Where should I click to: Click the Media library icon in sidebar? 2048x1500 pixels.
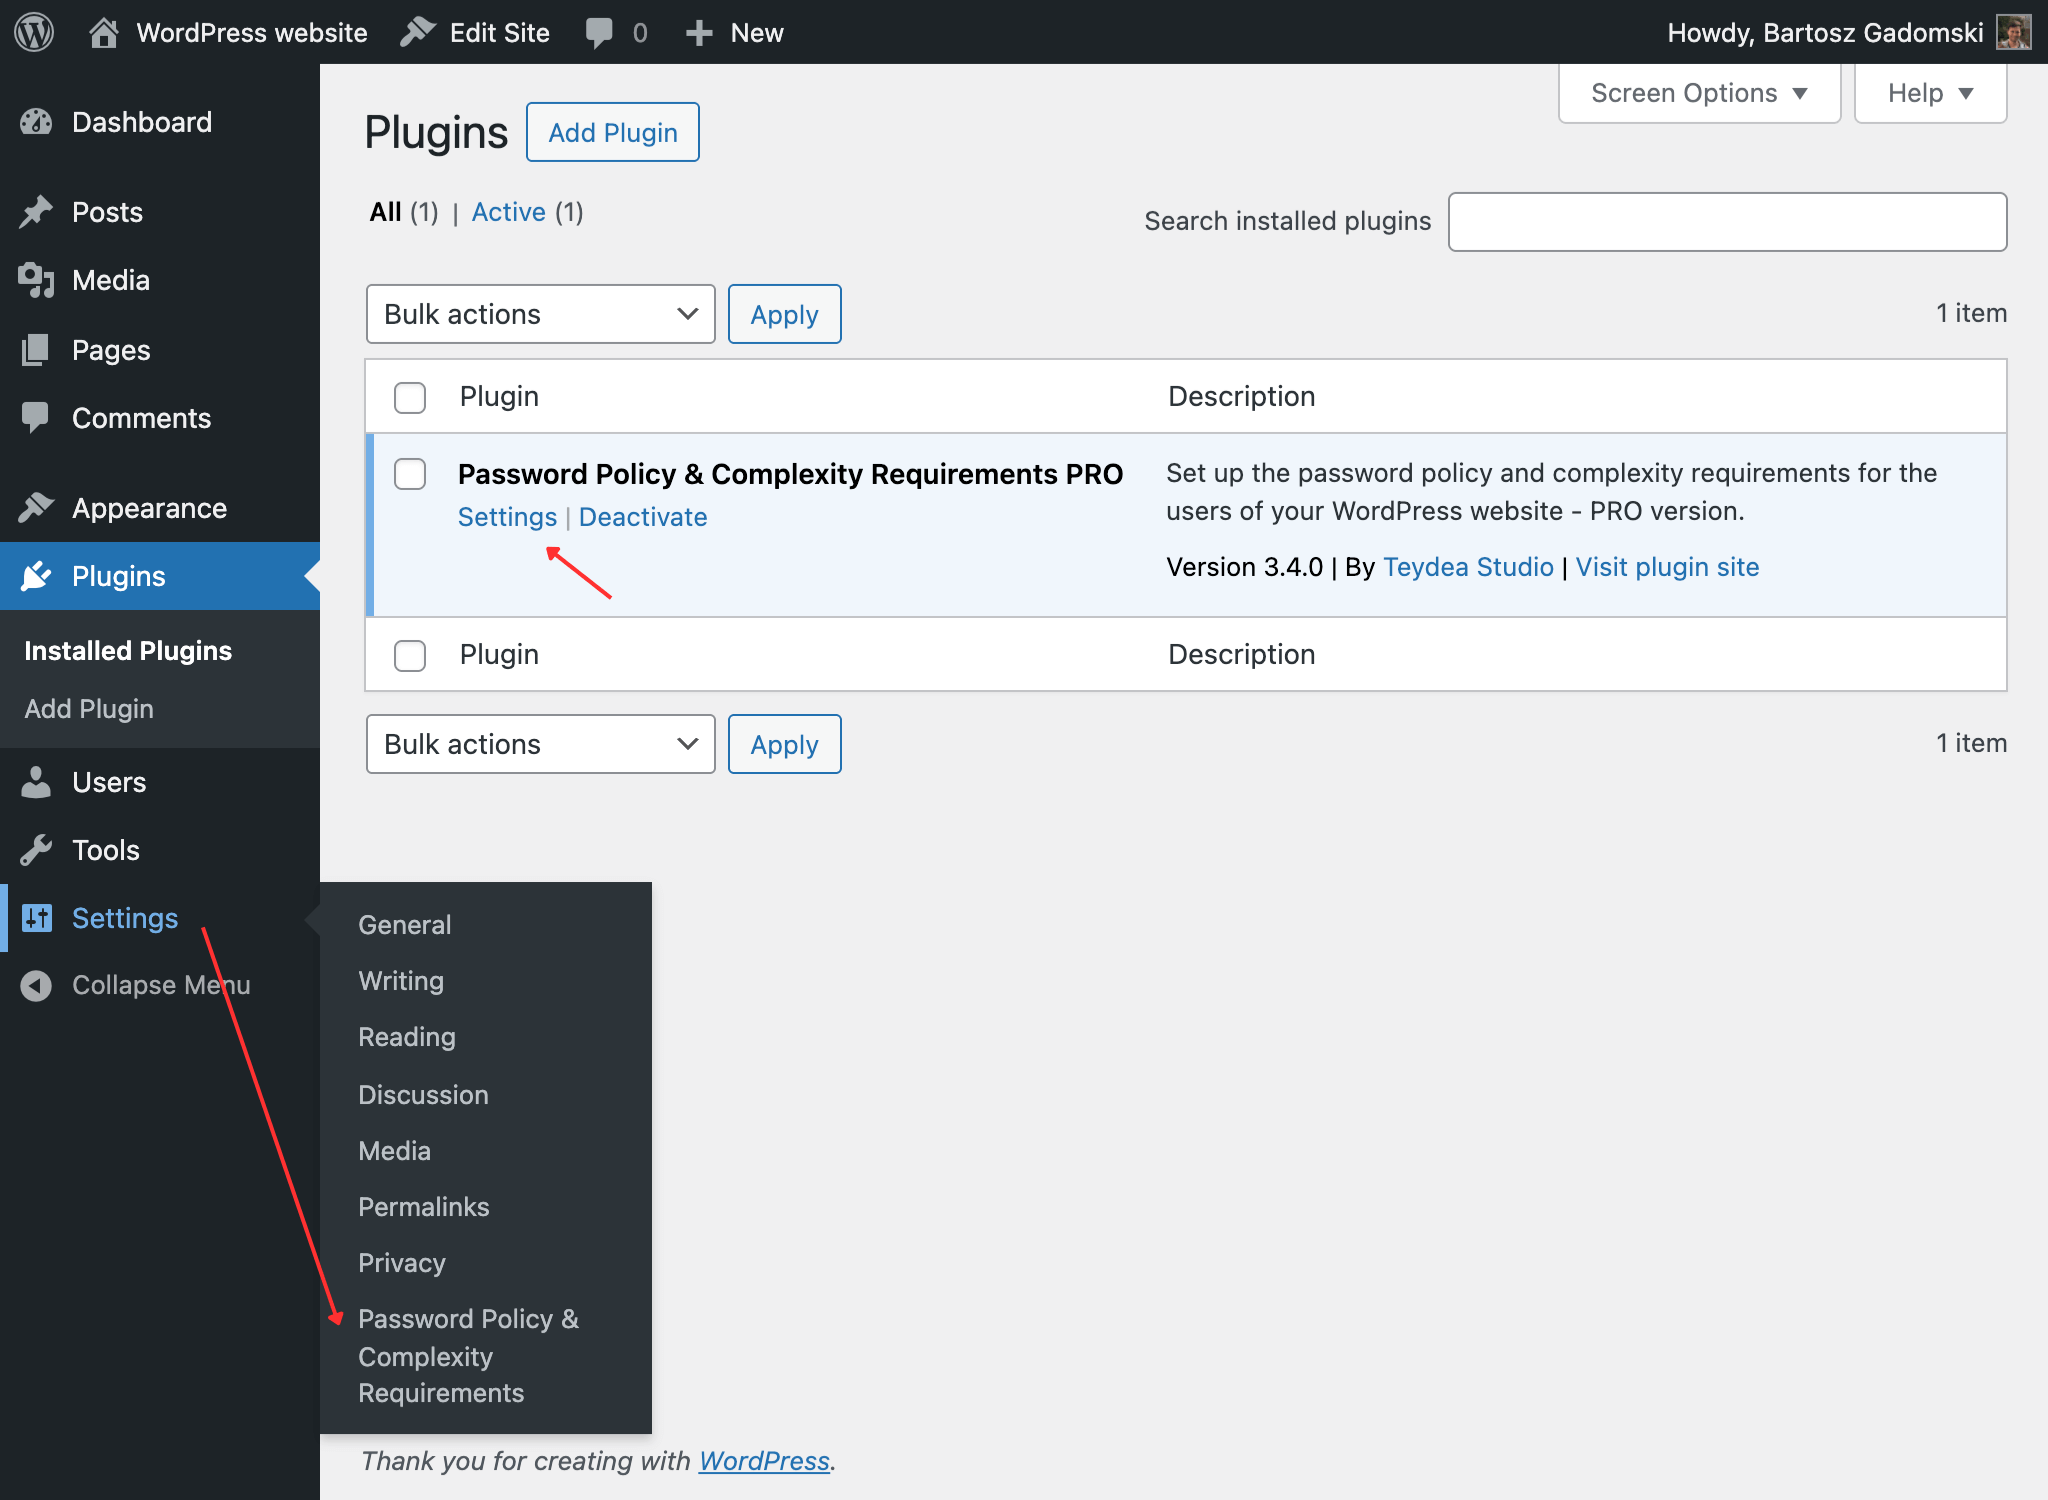coord(37,280)
